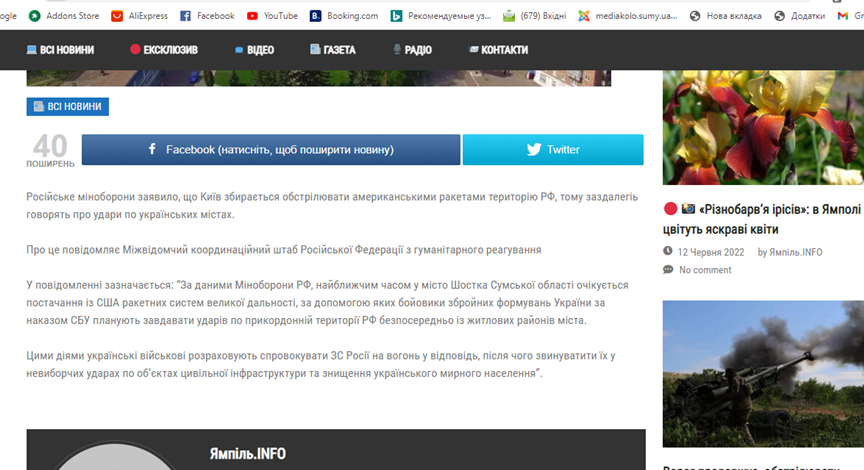Viewport: 864px width, 470px height.
Task: Open the mediakolo.sumy.ua bookmark
Action: [x=628, y=16]
